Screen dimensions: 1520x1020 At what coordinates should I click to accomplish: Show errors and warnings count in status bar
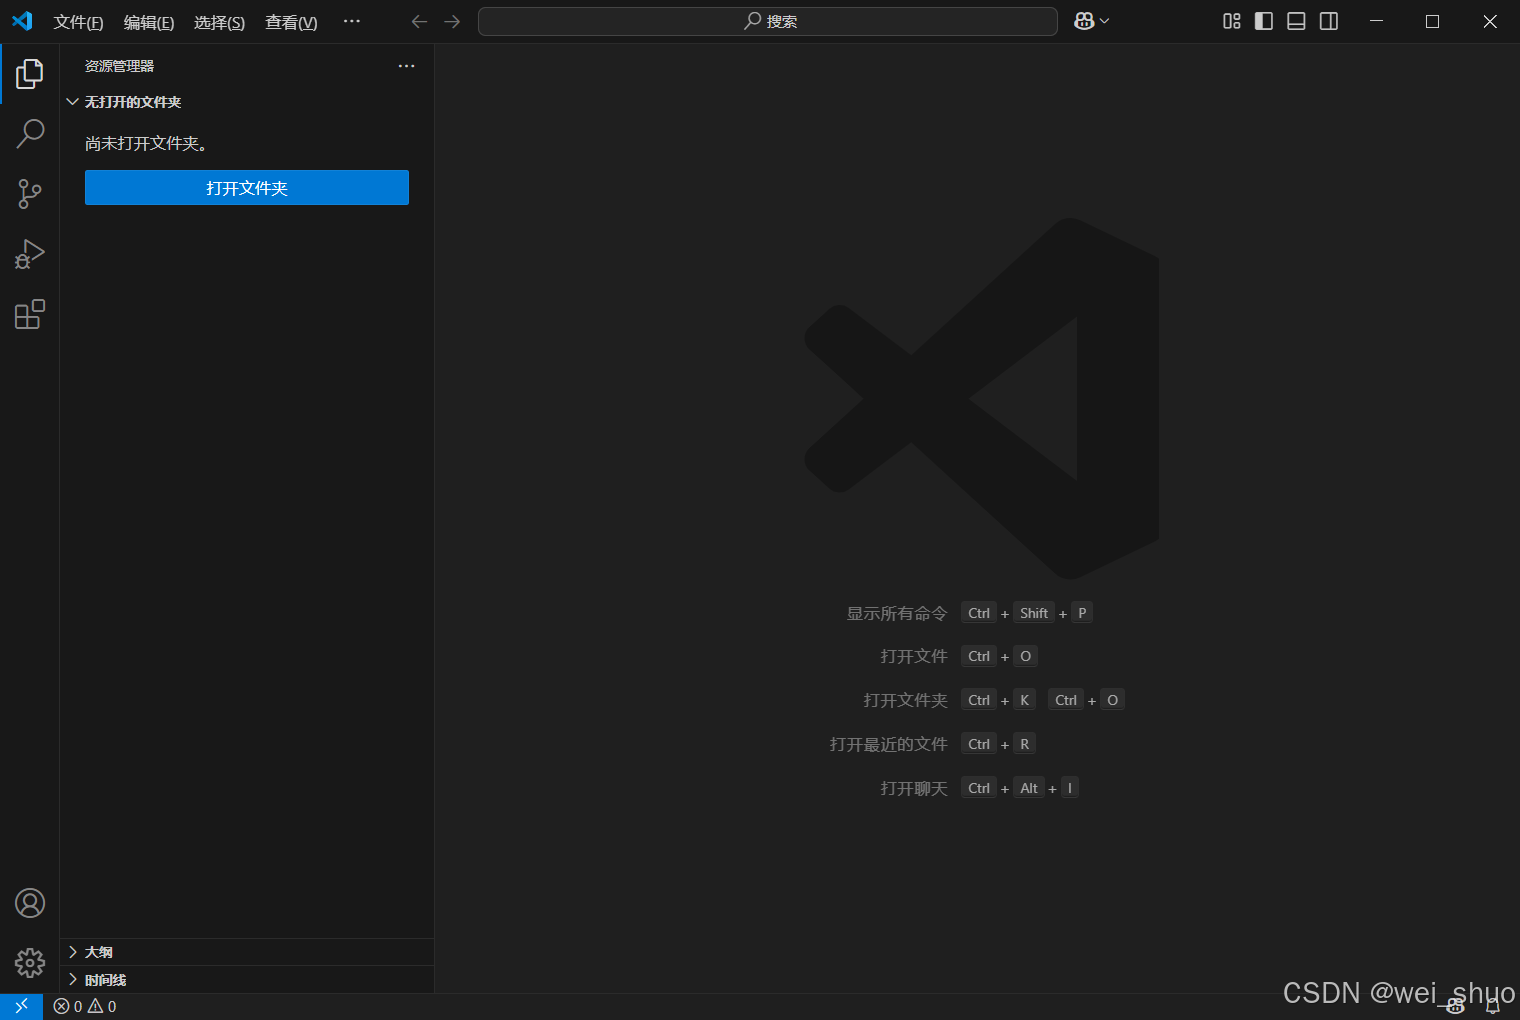(x=85, y=1006)
